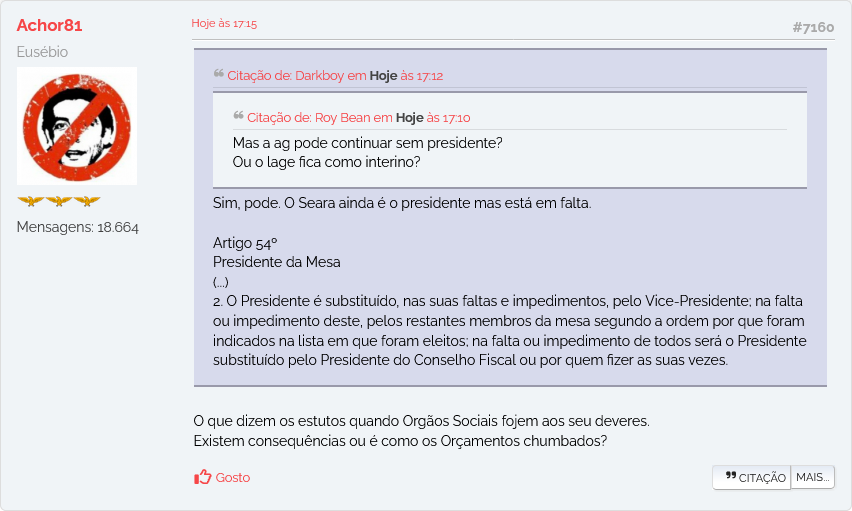
Task: Quote this post with CITAÇÃO button
Action: pos(752,477)
